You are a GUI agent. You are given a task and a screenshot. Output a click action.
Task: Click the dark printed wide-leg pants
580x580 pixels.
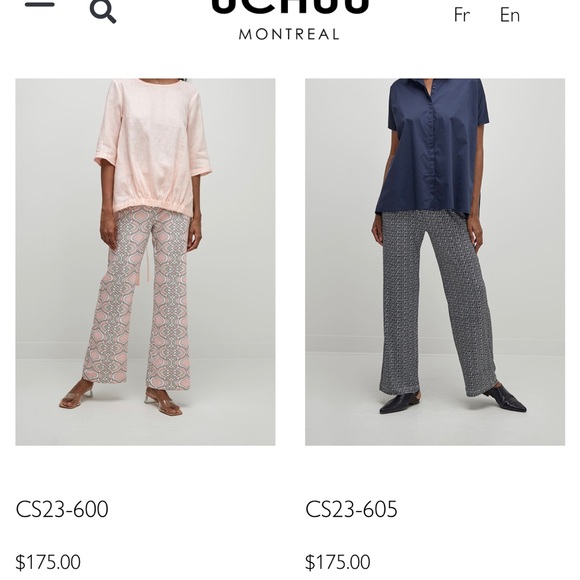[x=438, y=301]
